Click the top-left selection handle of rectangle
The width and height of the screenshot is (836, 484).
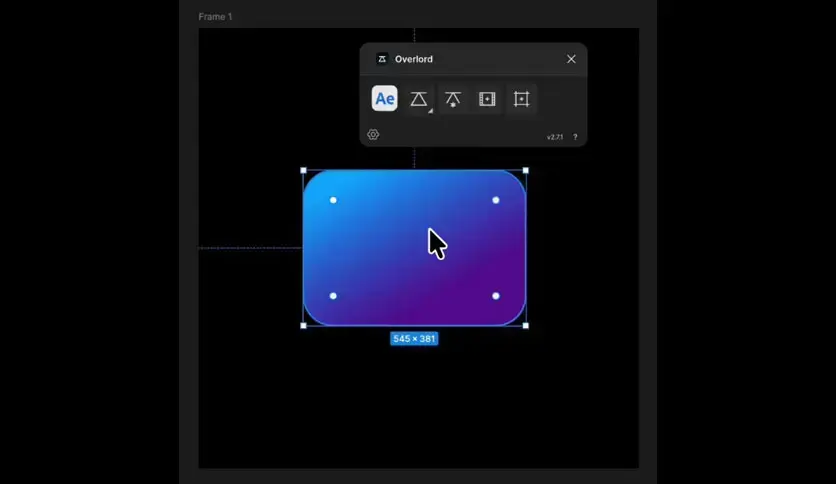click(x=303, y=171)
